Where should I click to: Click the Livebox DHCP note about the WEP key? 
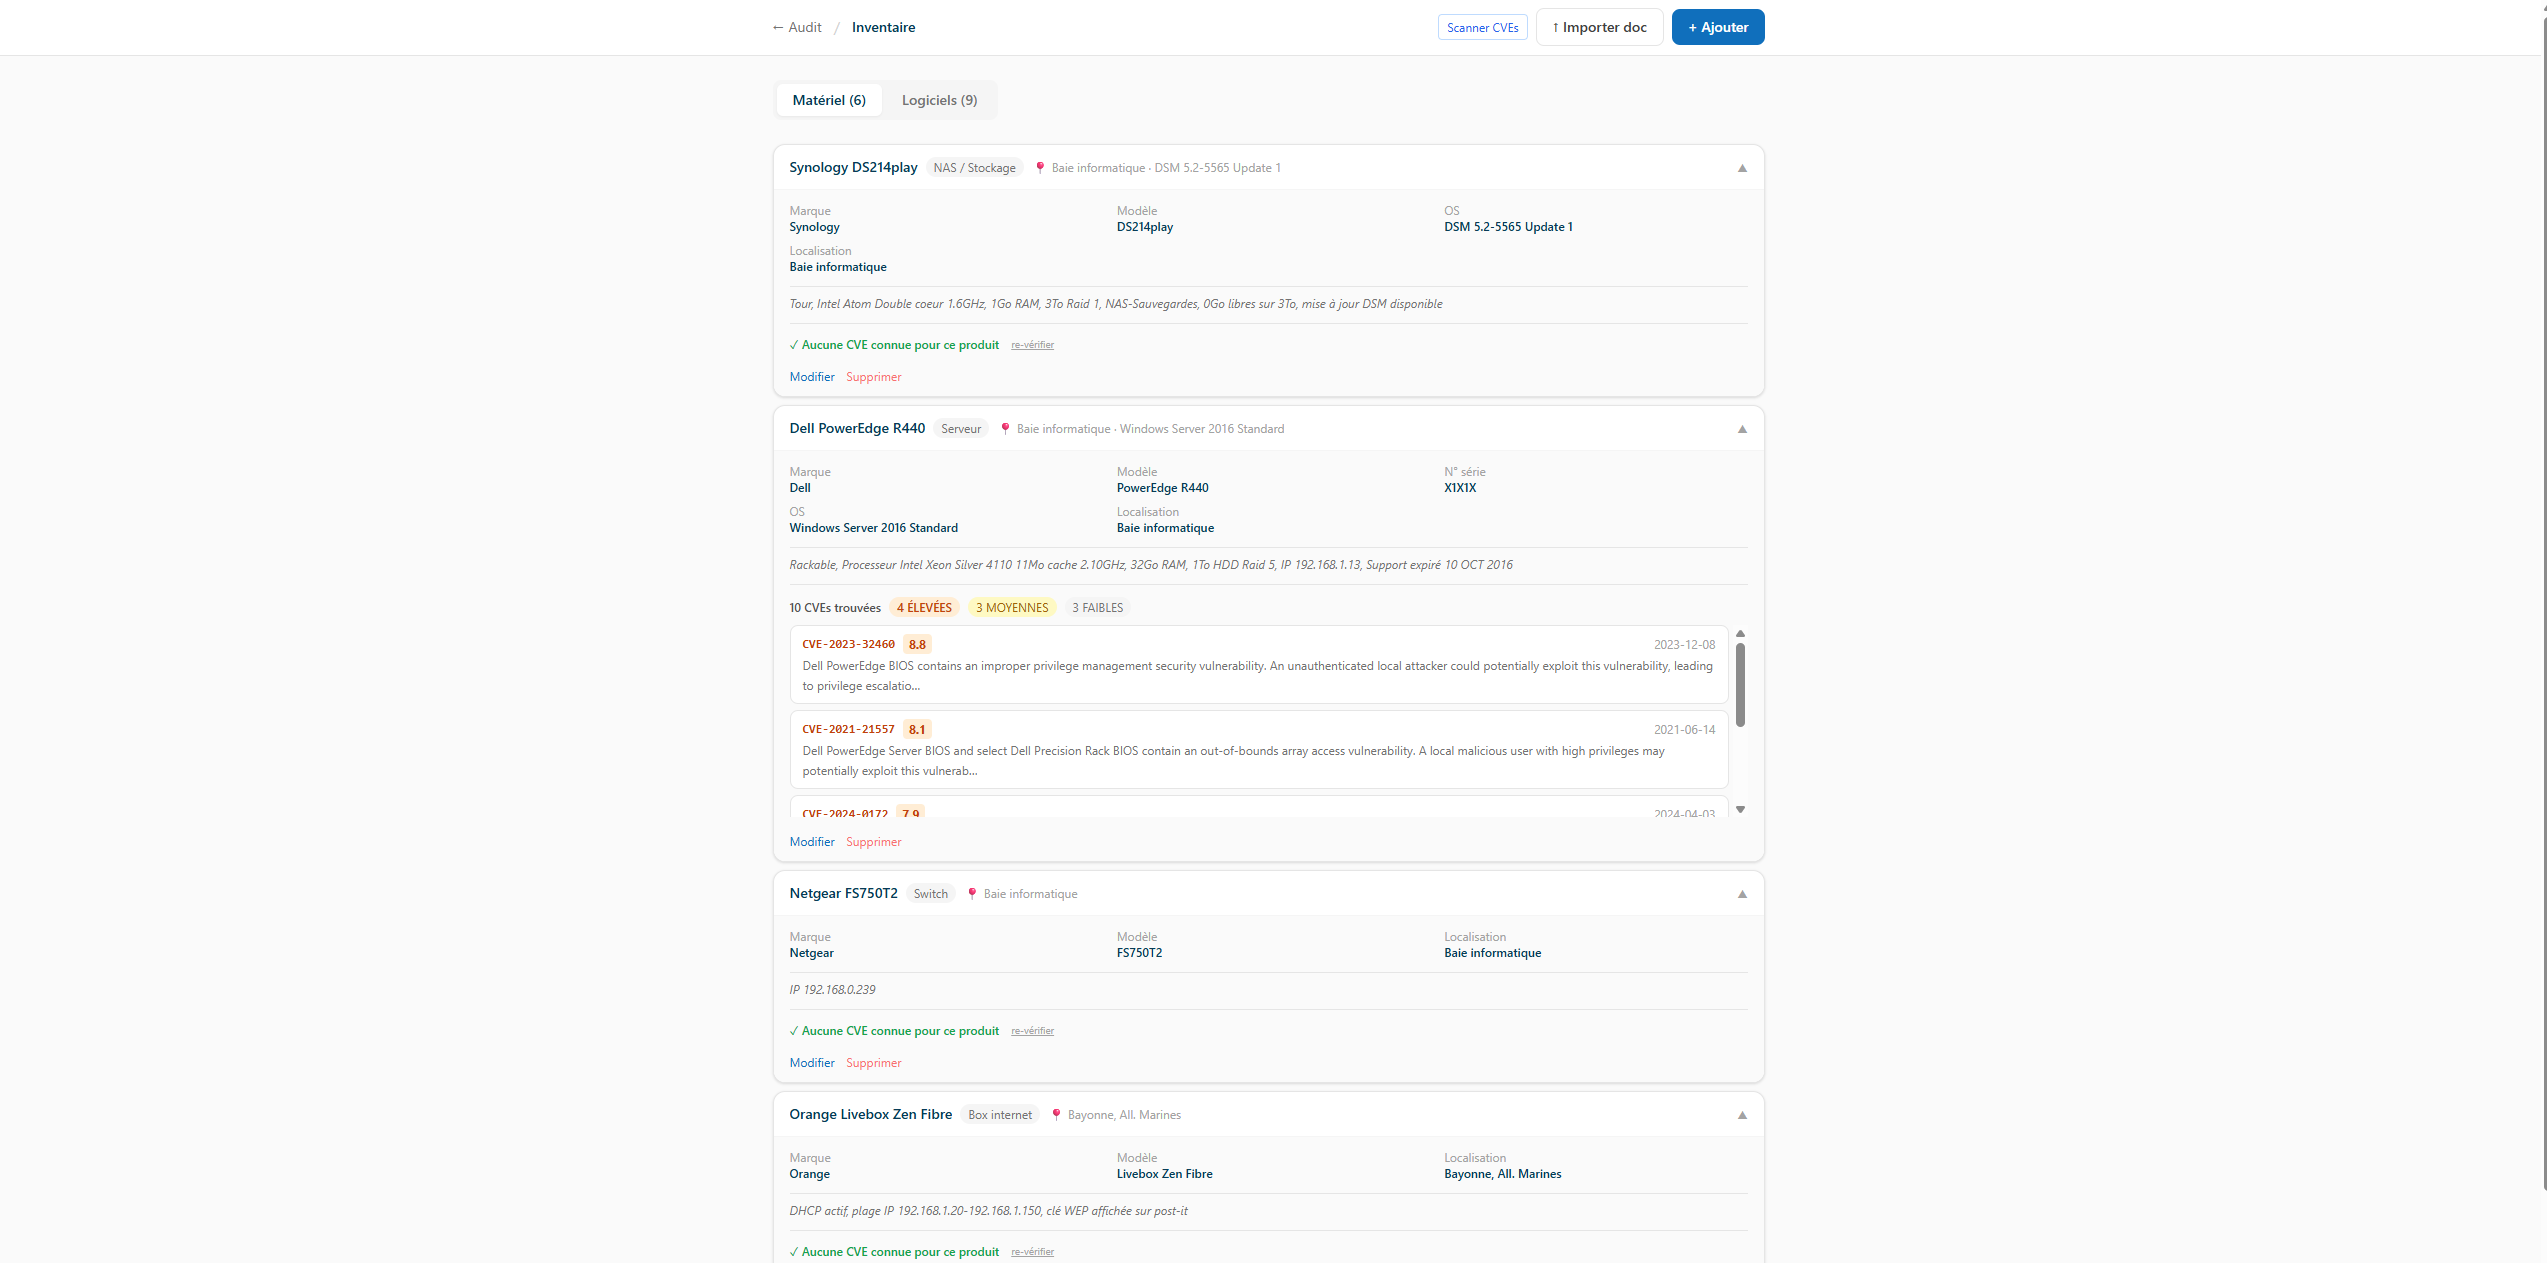(x=988, y=1211)
